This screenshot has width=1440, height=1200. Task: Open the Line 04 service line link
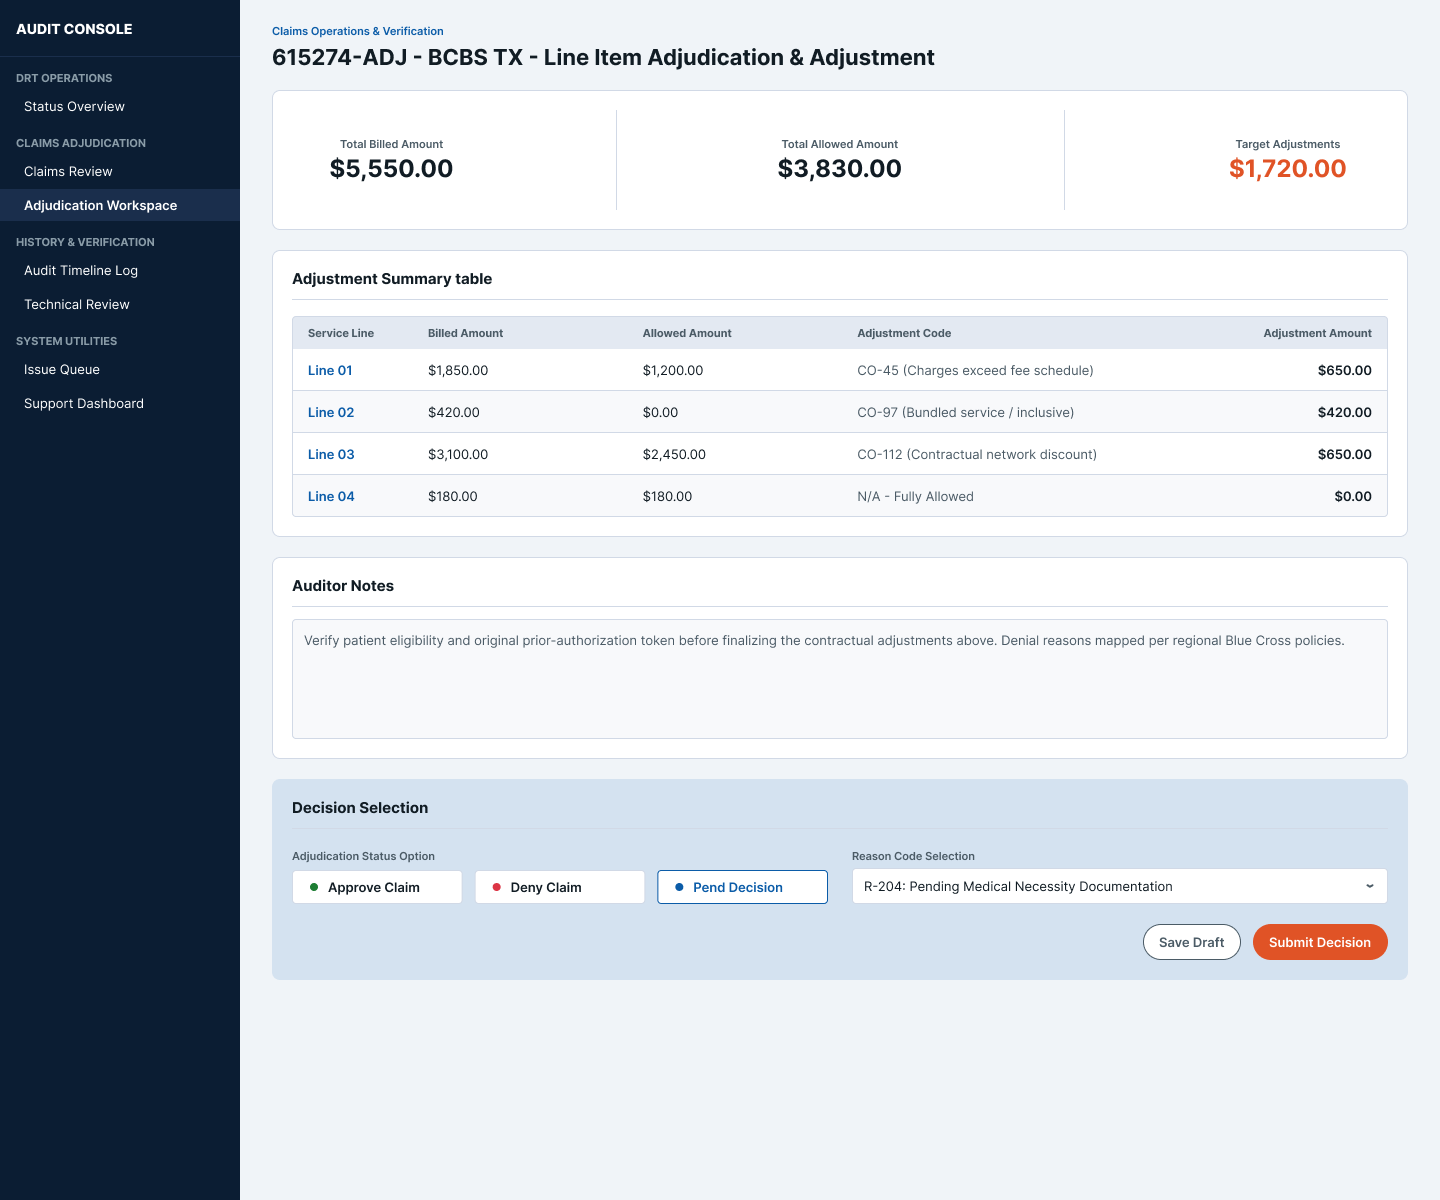click(331, 496)
